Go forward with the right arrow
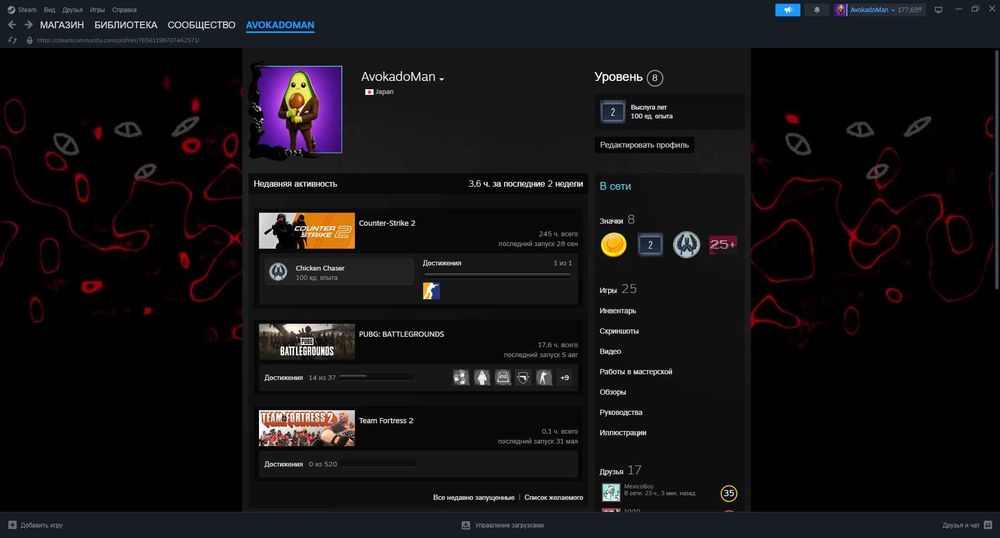The height and width of the screenshot is (538, 1000). tap(28, 25)
